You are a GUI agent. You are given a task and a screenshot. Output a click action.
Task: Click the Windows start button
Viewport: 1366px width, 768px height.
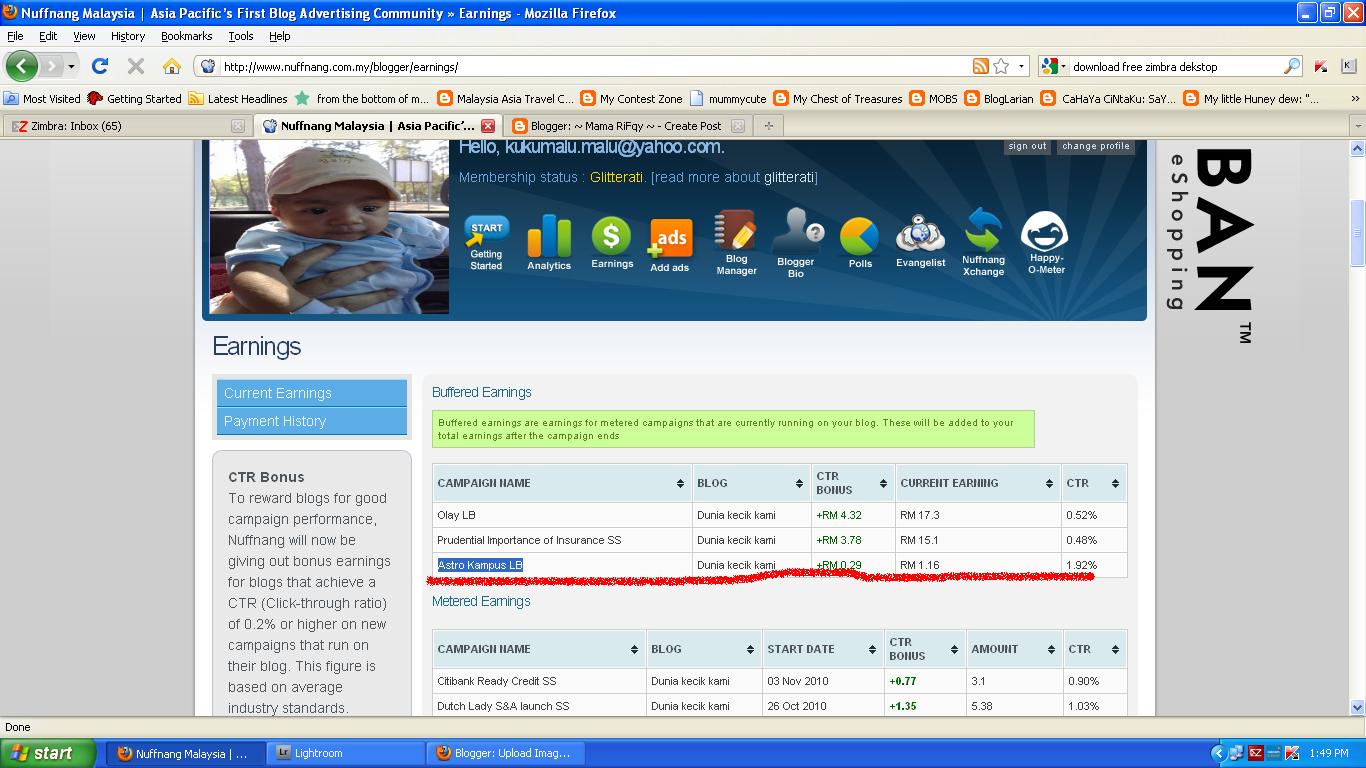pos(48,753)
